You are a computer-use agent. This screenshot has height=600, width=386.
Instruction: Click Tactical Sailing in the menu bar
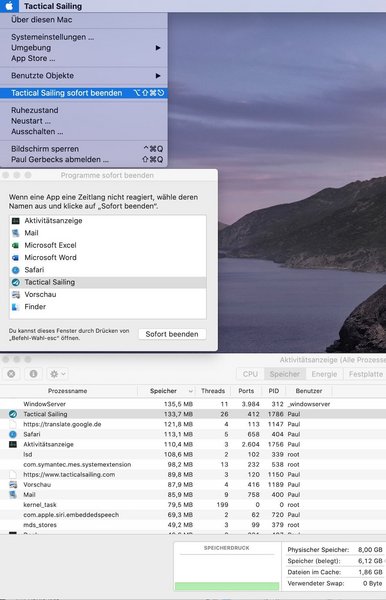click(x=53, y=6)
